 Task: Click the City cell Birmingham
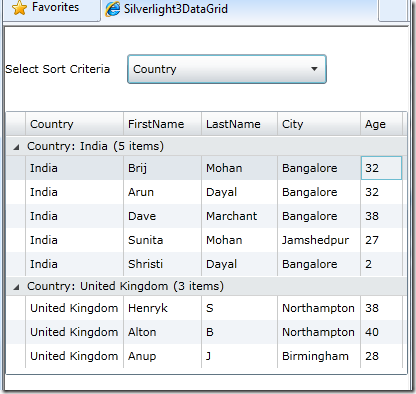pyautogui.click(x=319, y=356)
